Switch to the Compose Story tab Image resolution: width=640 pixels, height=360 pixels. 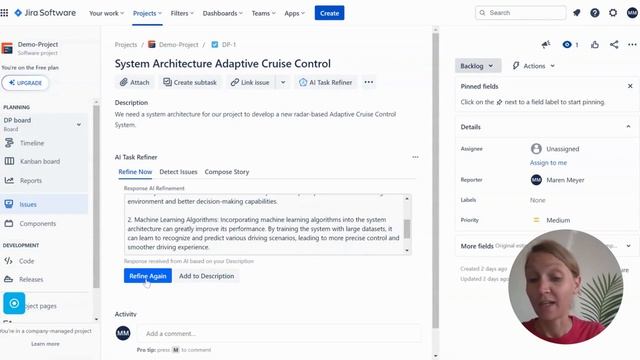(227, 172)
